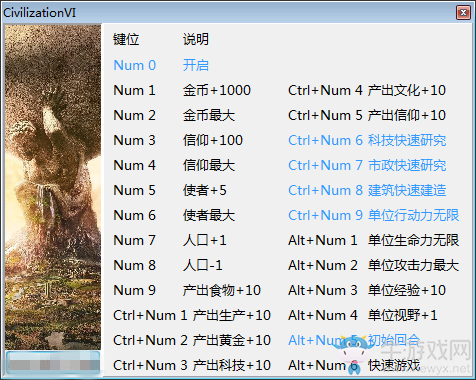
Task: Select the 人口-1 entry
Action: pos(203,265)
